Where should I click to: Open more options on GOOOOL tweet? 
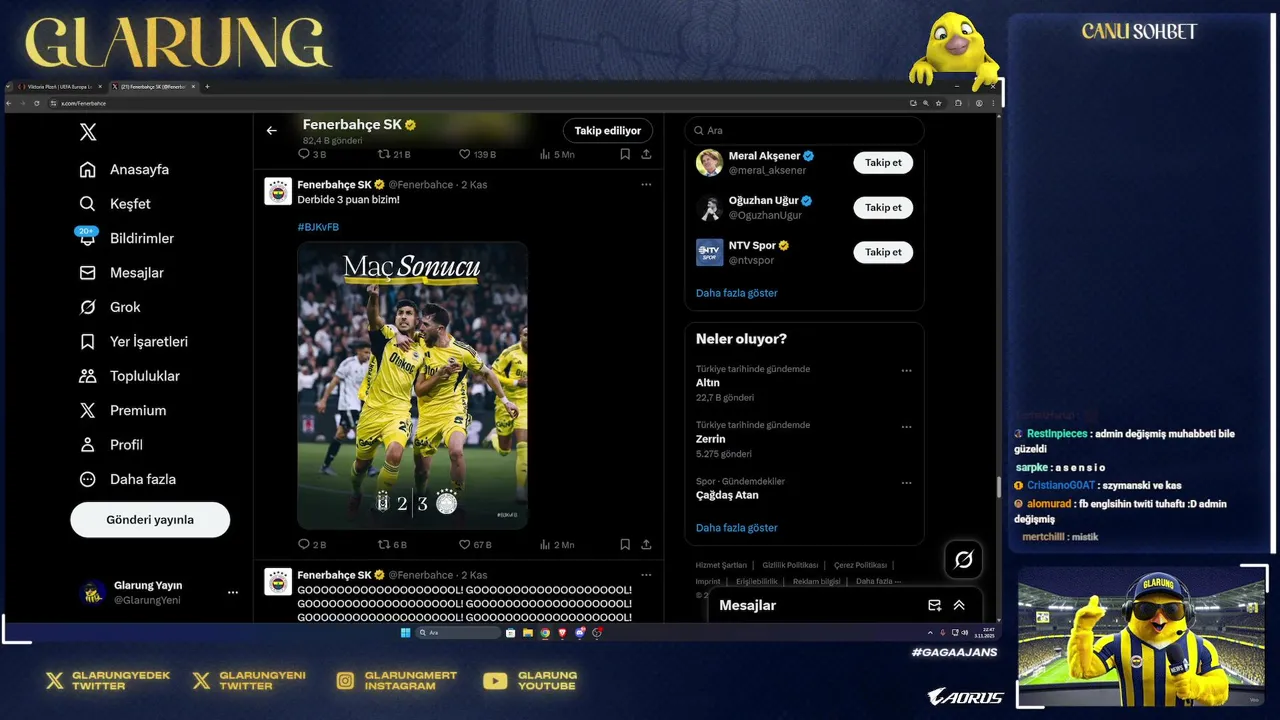pyautogui.click(x=646, y=575)
